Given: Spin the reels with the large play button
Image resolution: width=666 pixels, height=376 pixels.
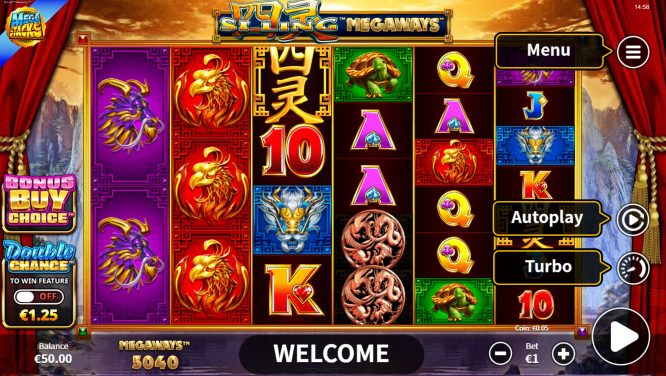Looking at the screenshot, I should pyautogui.click(x=621, y=336).
